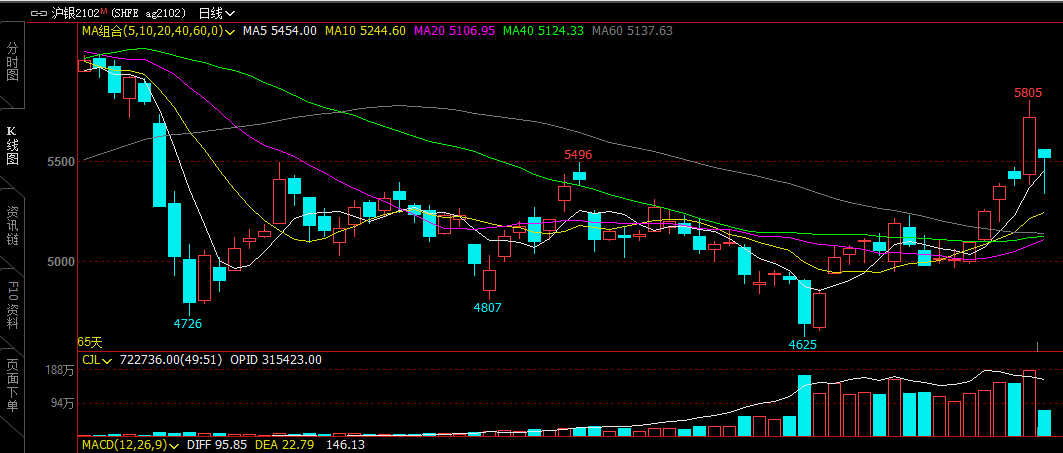Click the MA10 5244.60 value
Screen dimensions: 1063x453
pyautogui.click(x=365, y=31)
